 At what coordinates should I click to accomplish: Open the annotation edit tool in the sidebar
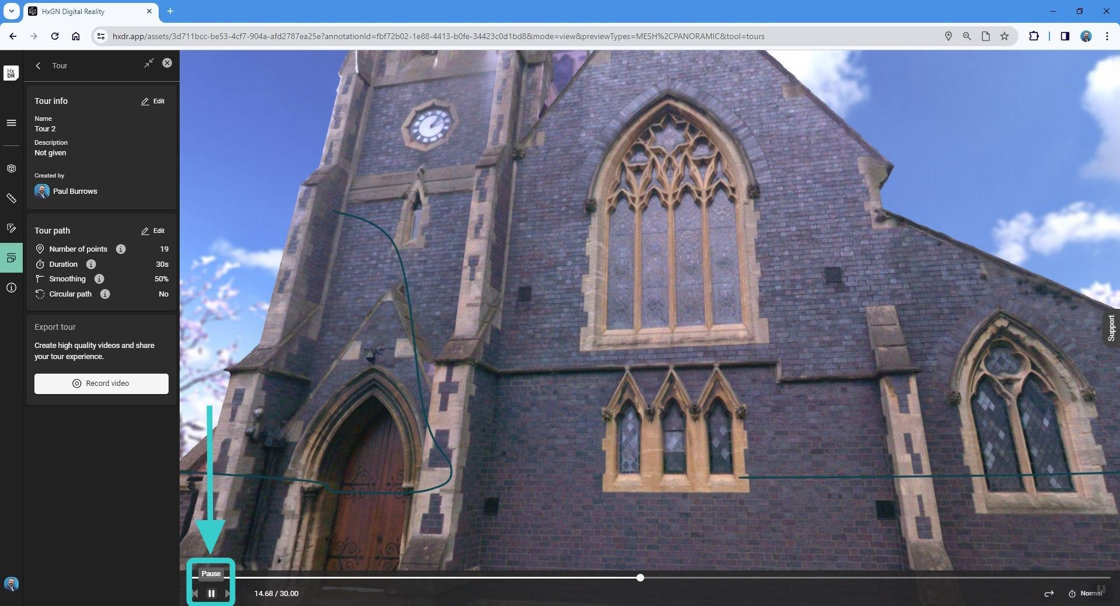click(x=11, y=228)
